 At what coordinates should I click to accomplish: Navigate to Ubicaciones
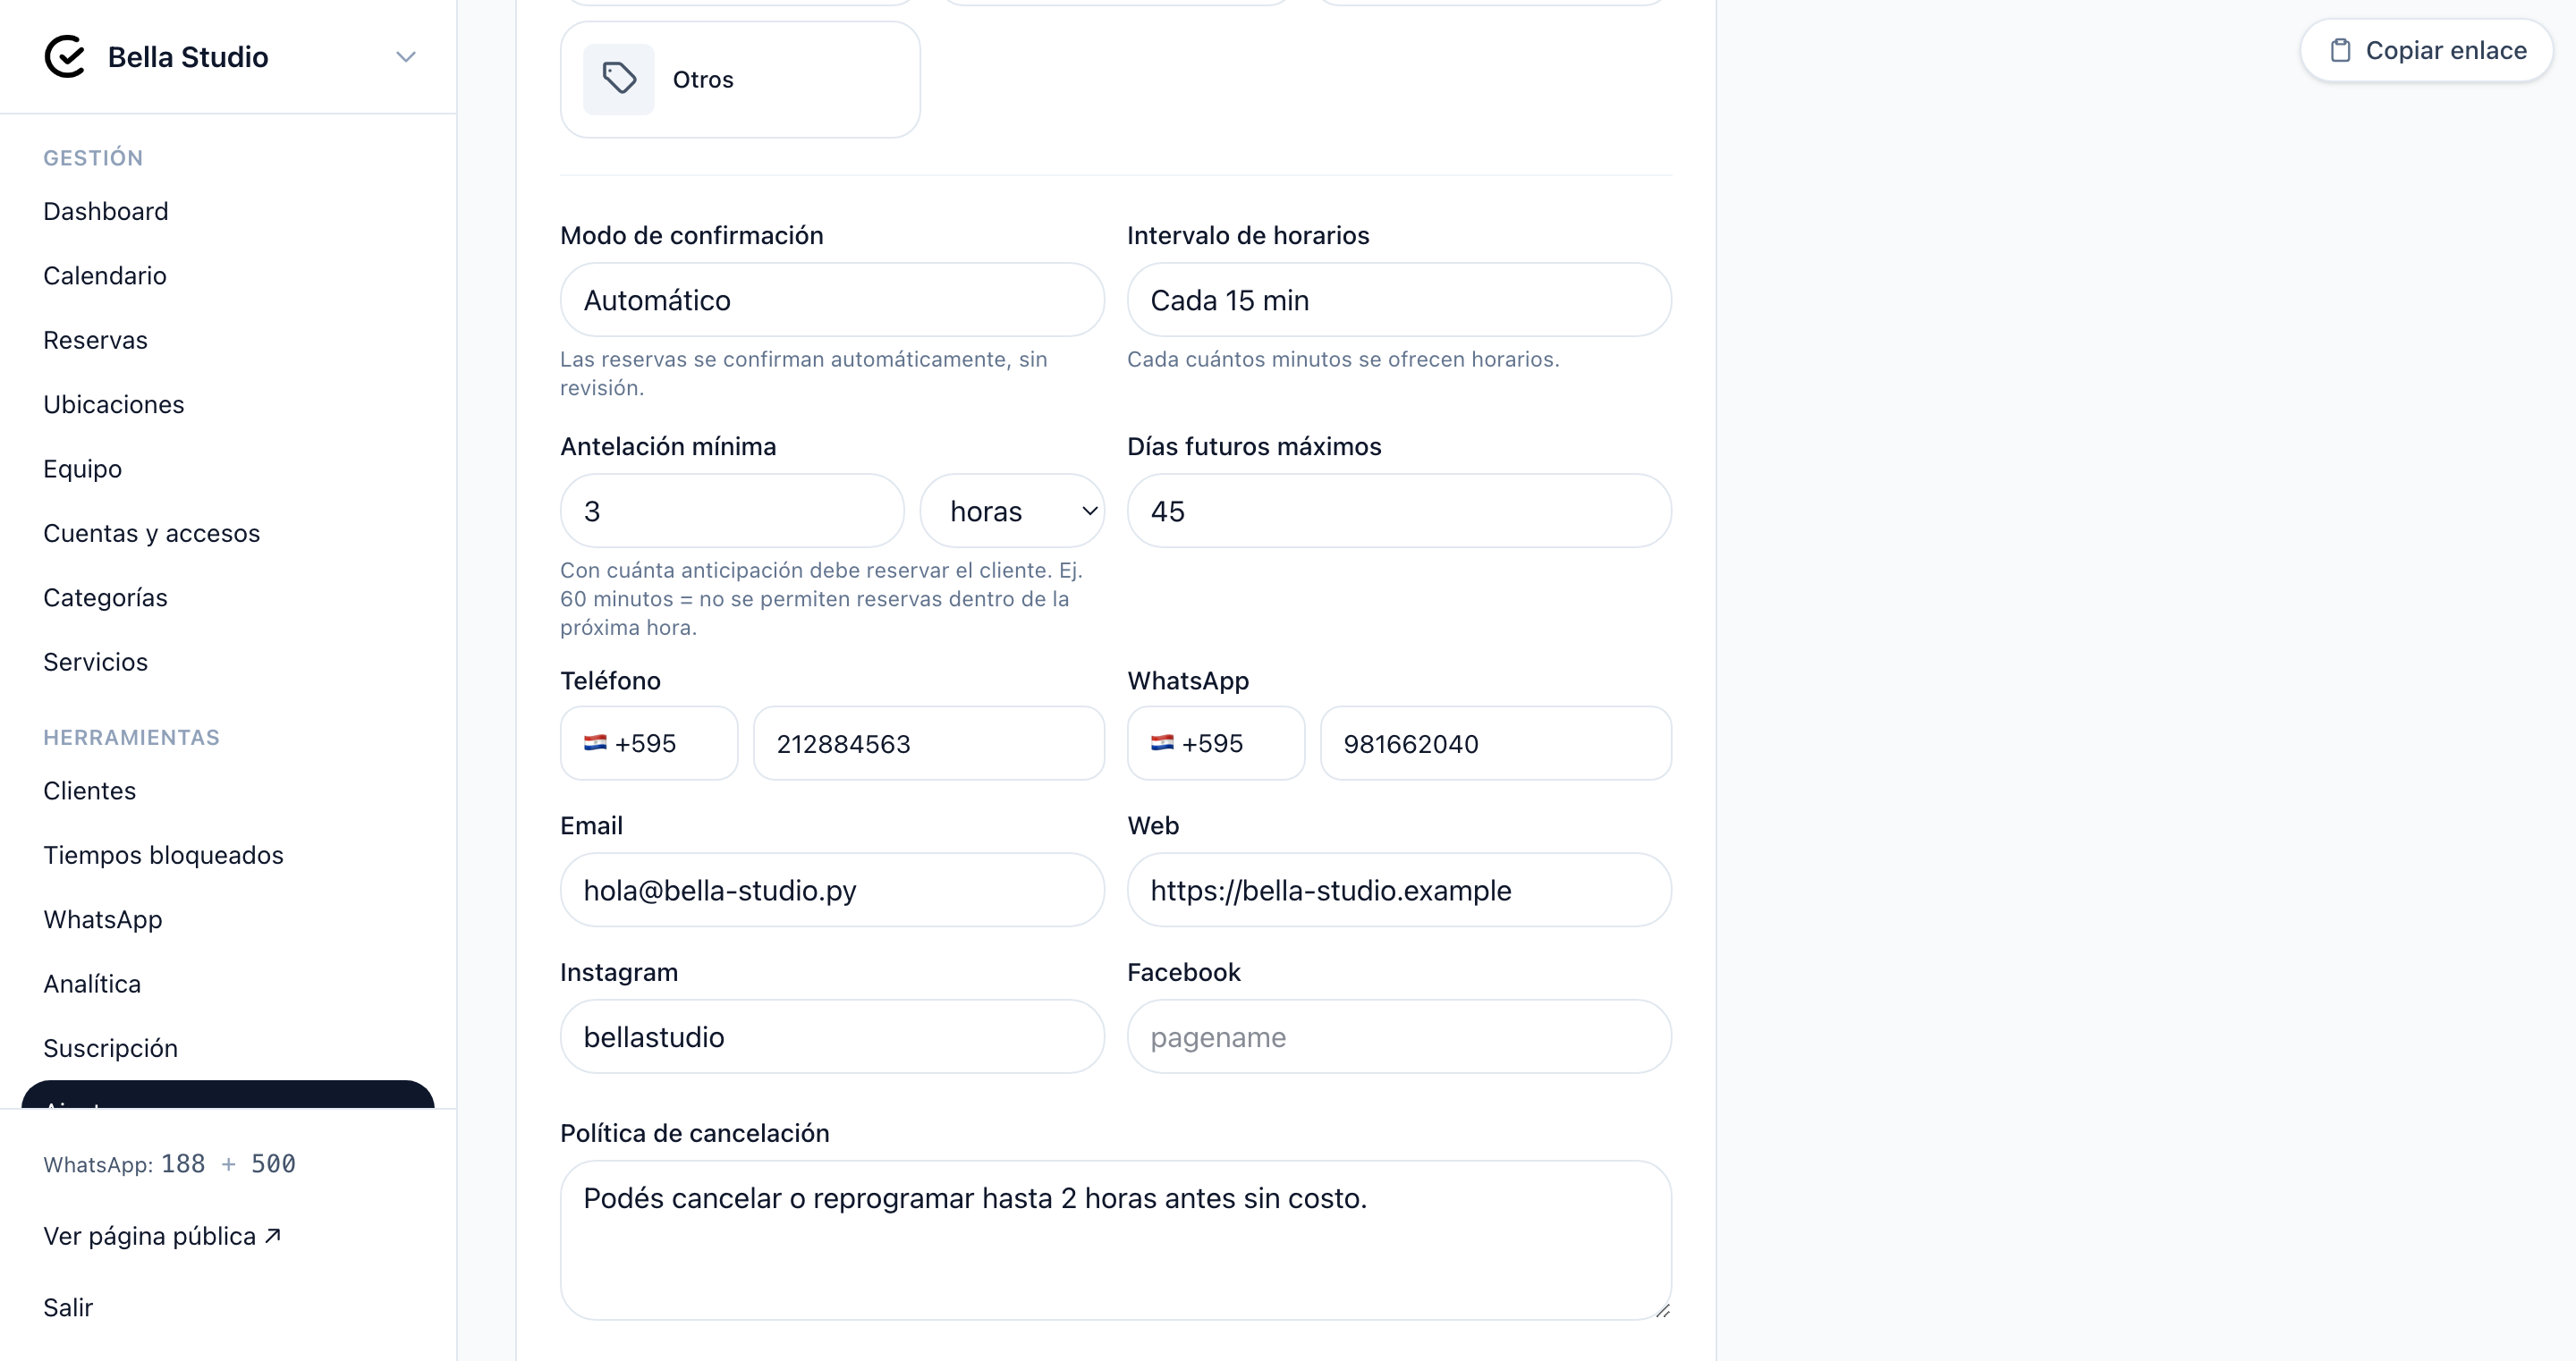(x=114, y=405)
